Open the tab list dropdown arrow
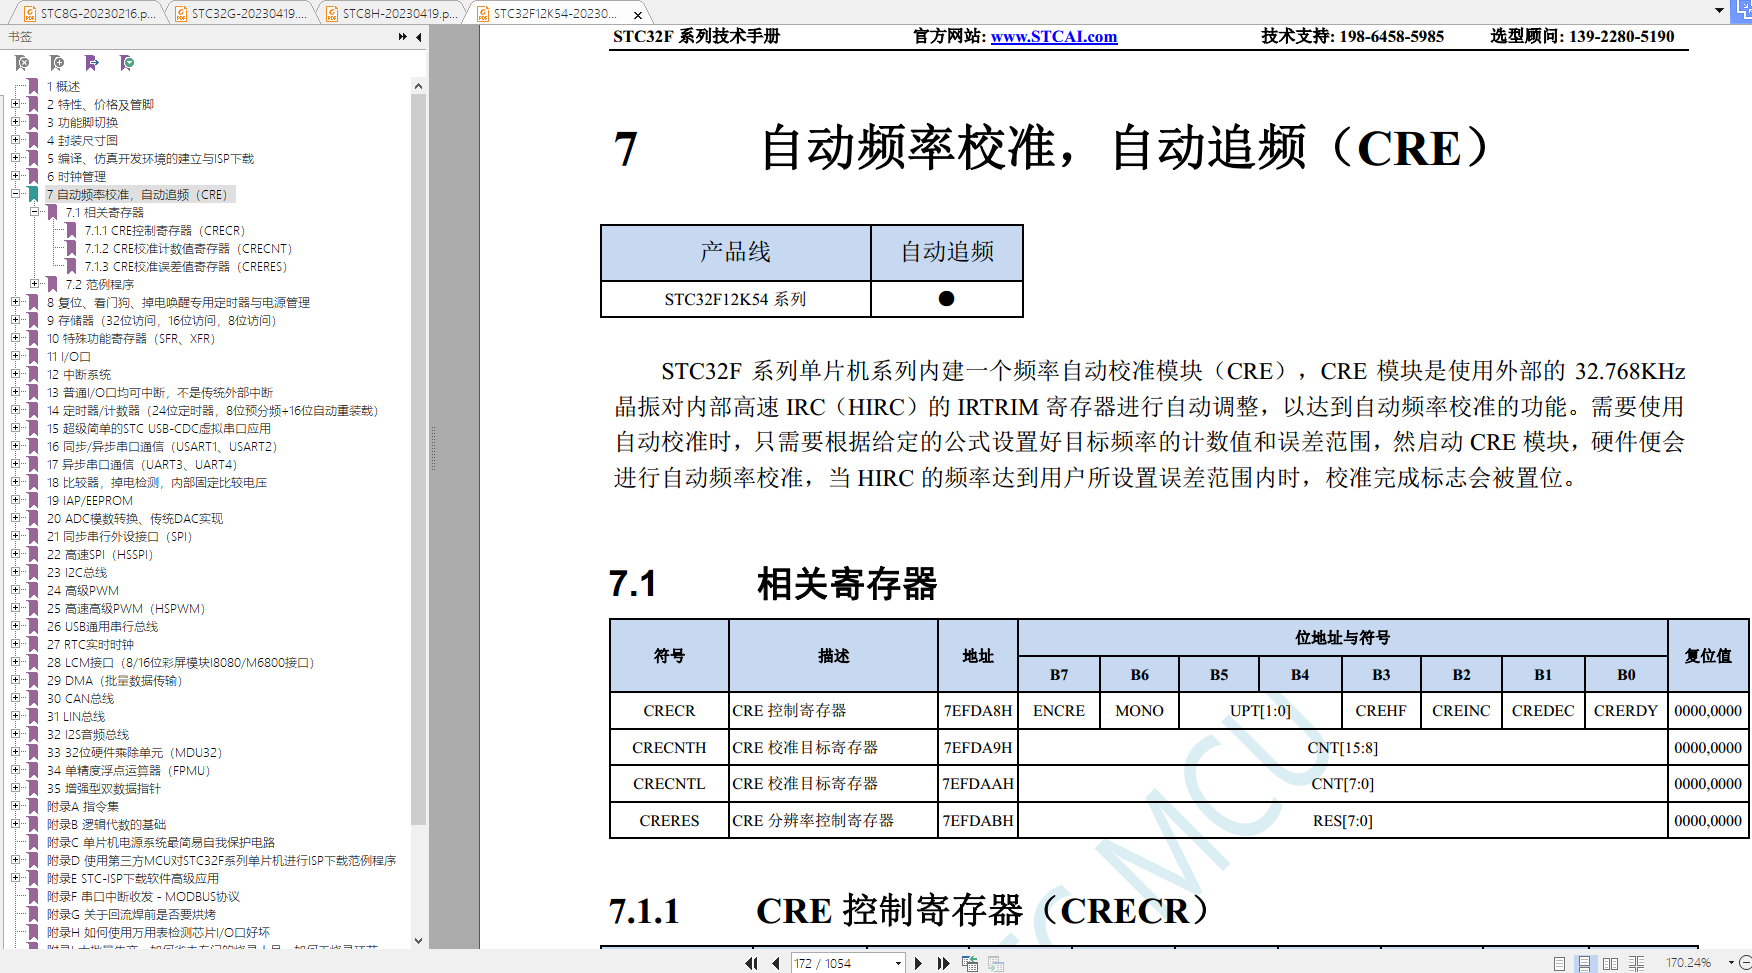This screenshot has width=1752, height=973. click(x=1719, y=11)
